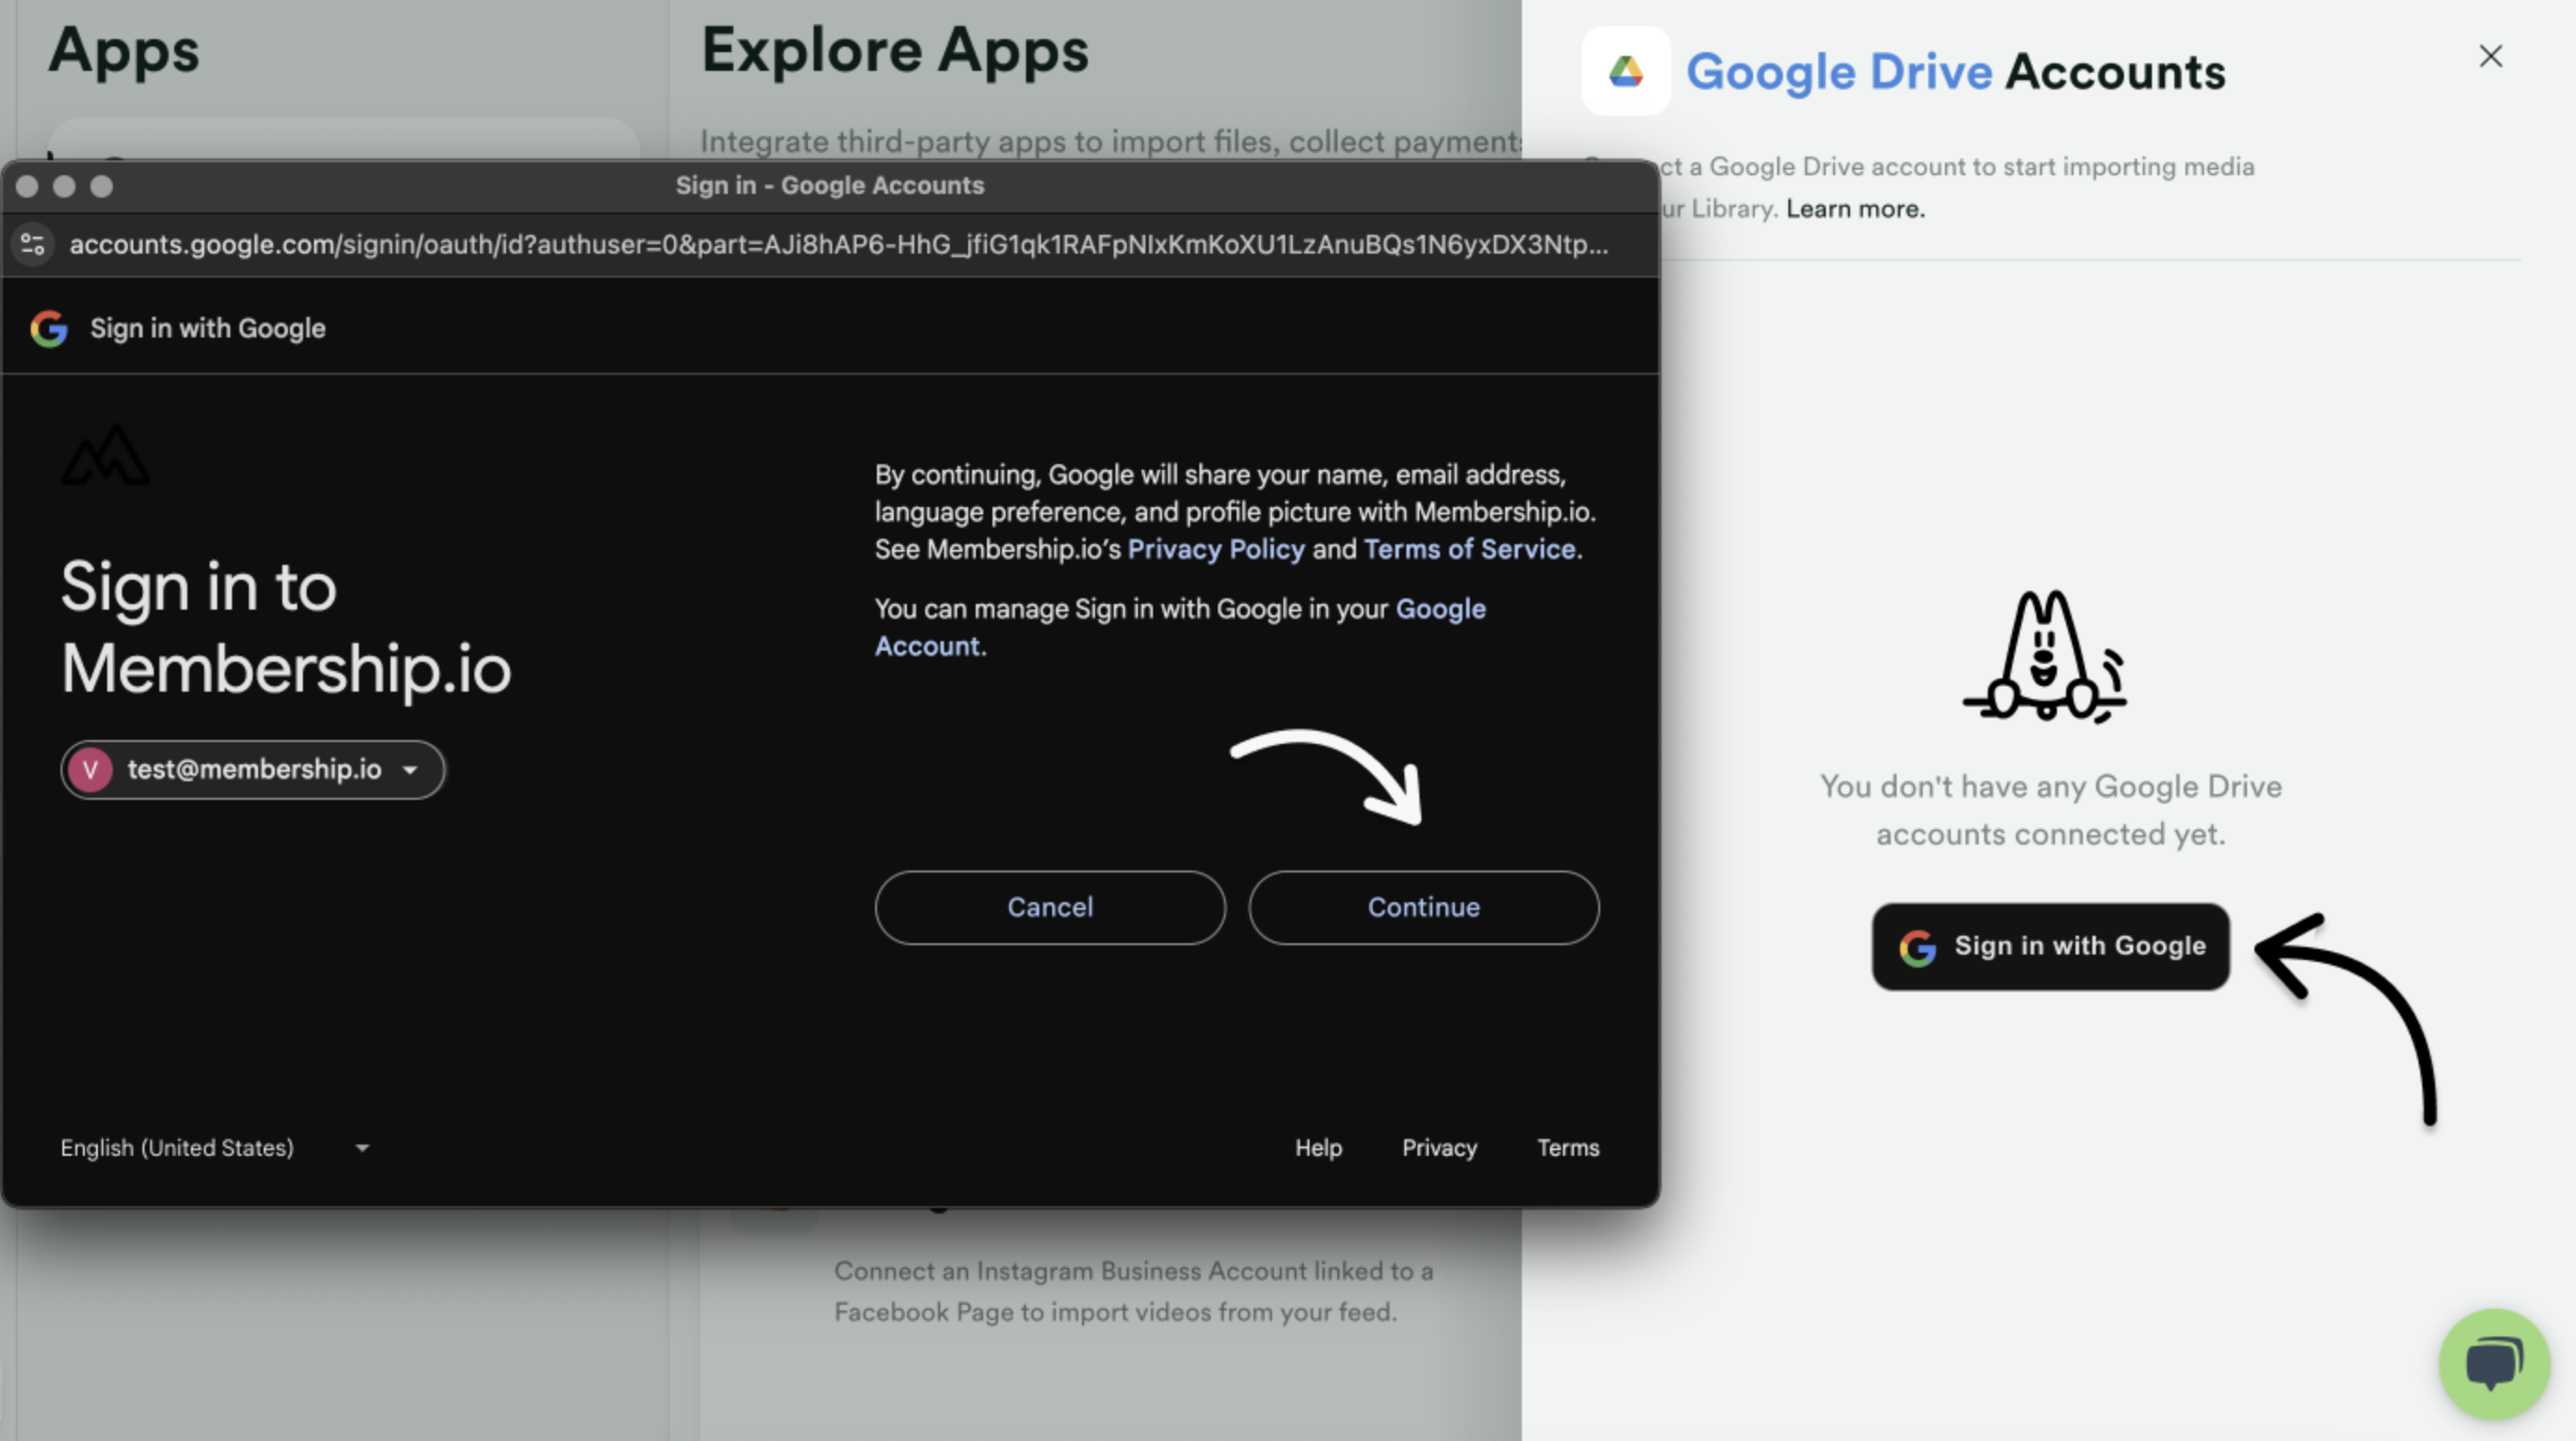Image resolution: width=2576 pixels, height=1441 pixels.
Task: Click the Explore Apps heading
Action: [894, 50]
